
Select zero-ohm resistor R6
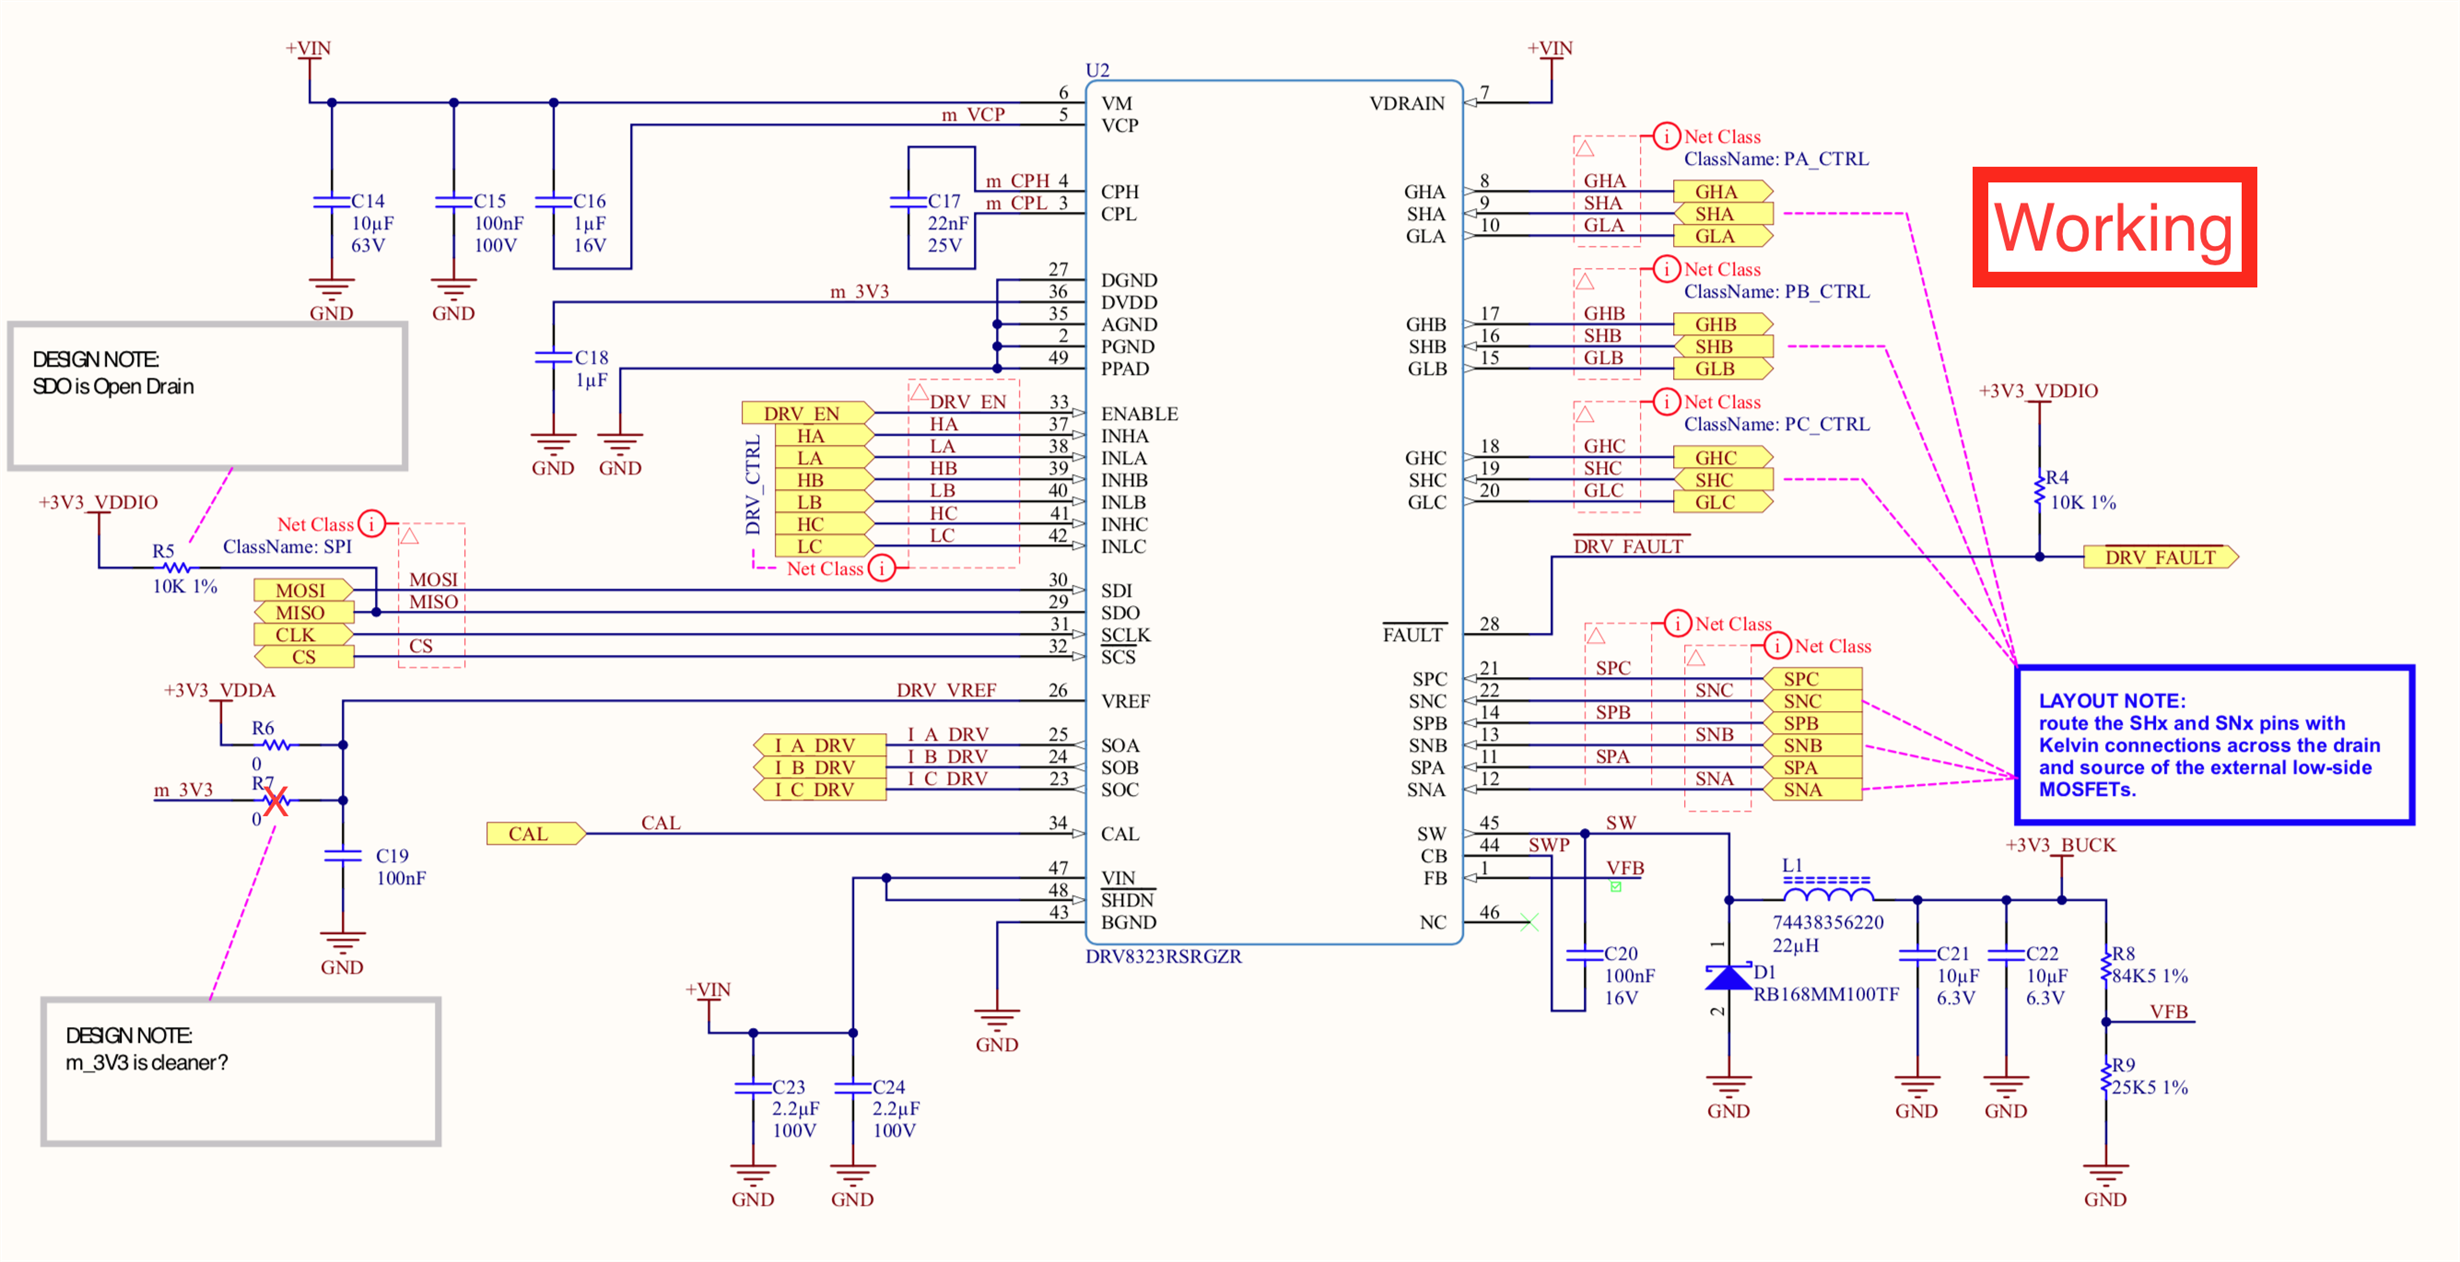click(x=277, y=745)
